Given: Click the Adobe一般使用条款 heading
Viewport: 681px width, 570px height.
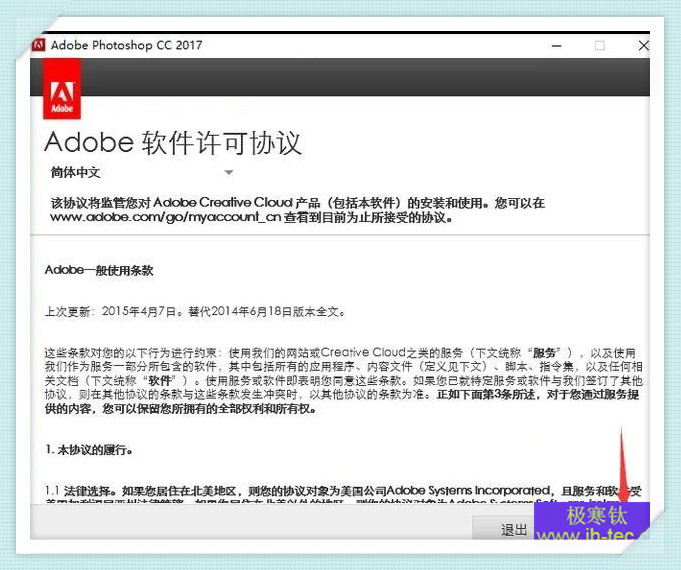Looking at the screenshot, I should coord(99,270).
